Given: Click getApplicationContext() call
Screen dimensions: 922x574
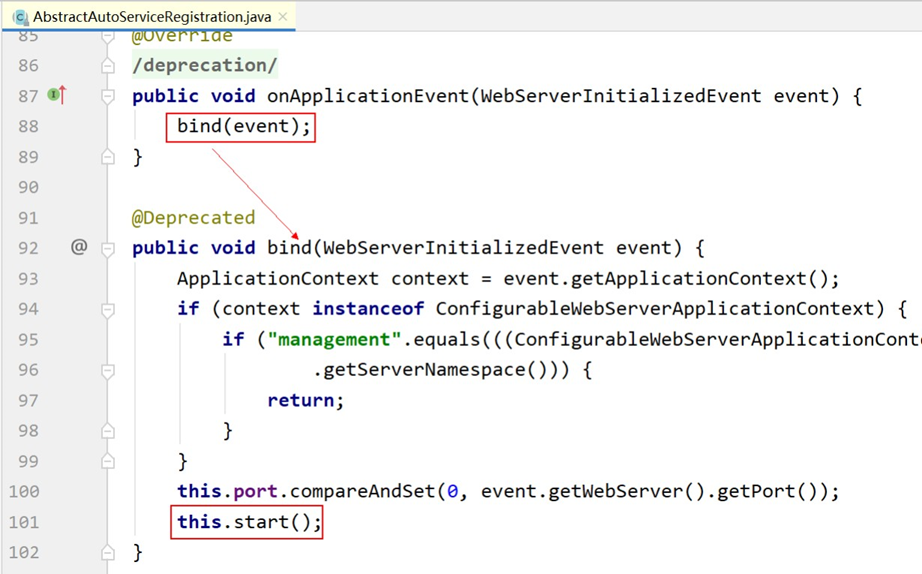Looking at the screenshot, I should 699,279.
